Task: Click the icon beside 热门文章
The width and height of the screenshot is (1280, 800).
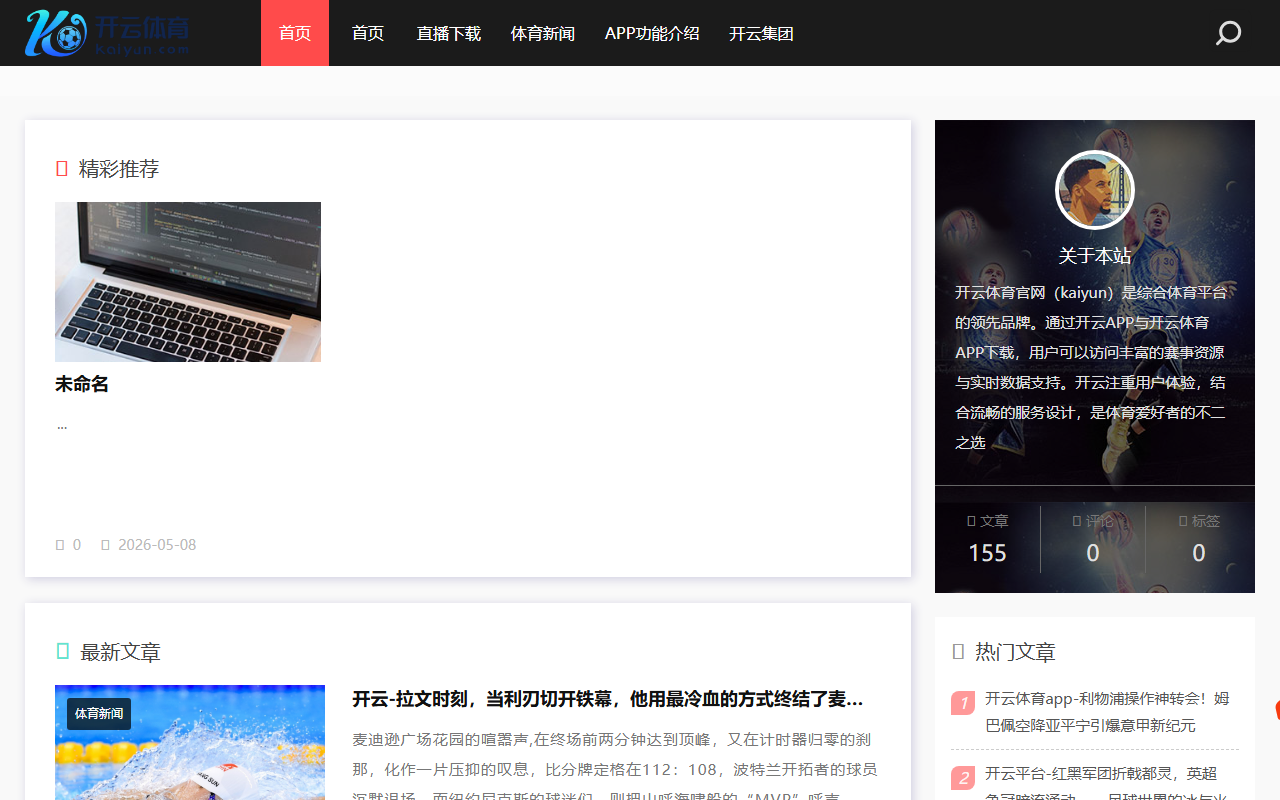Action: (958, 651)
